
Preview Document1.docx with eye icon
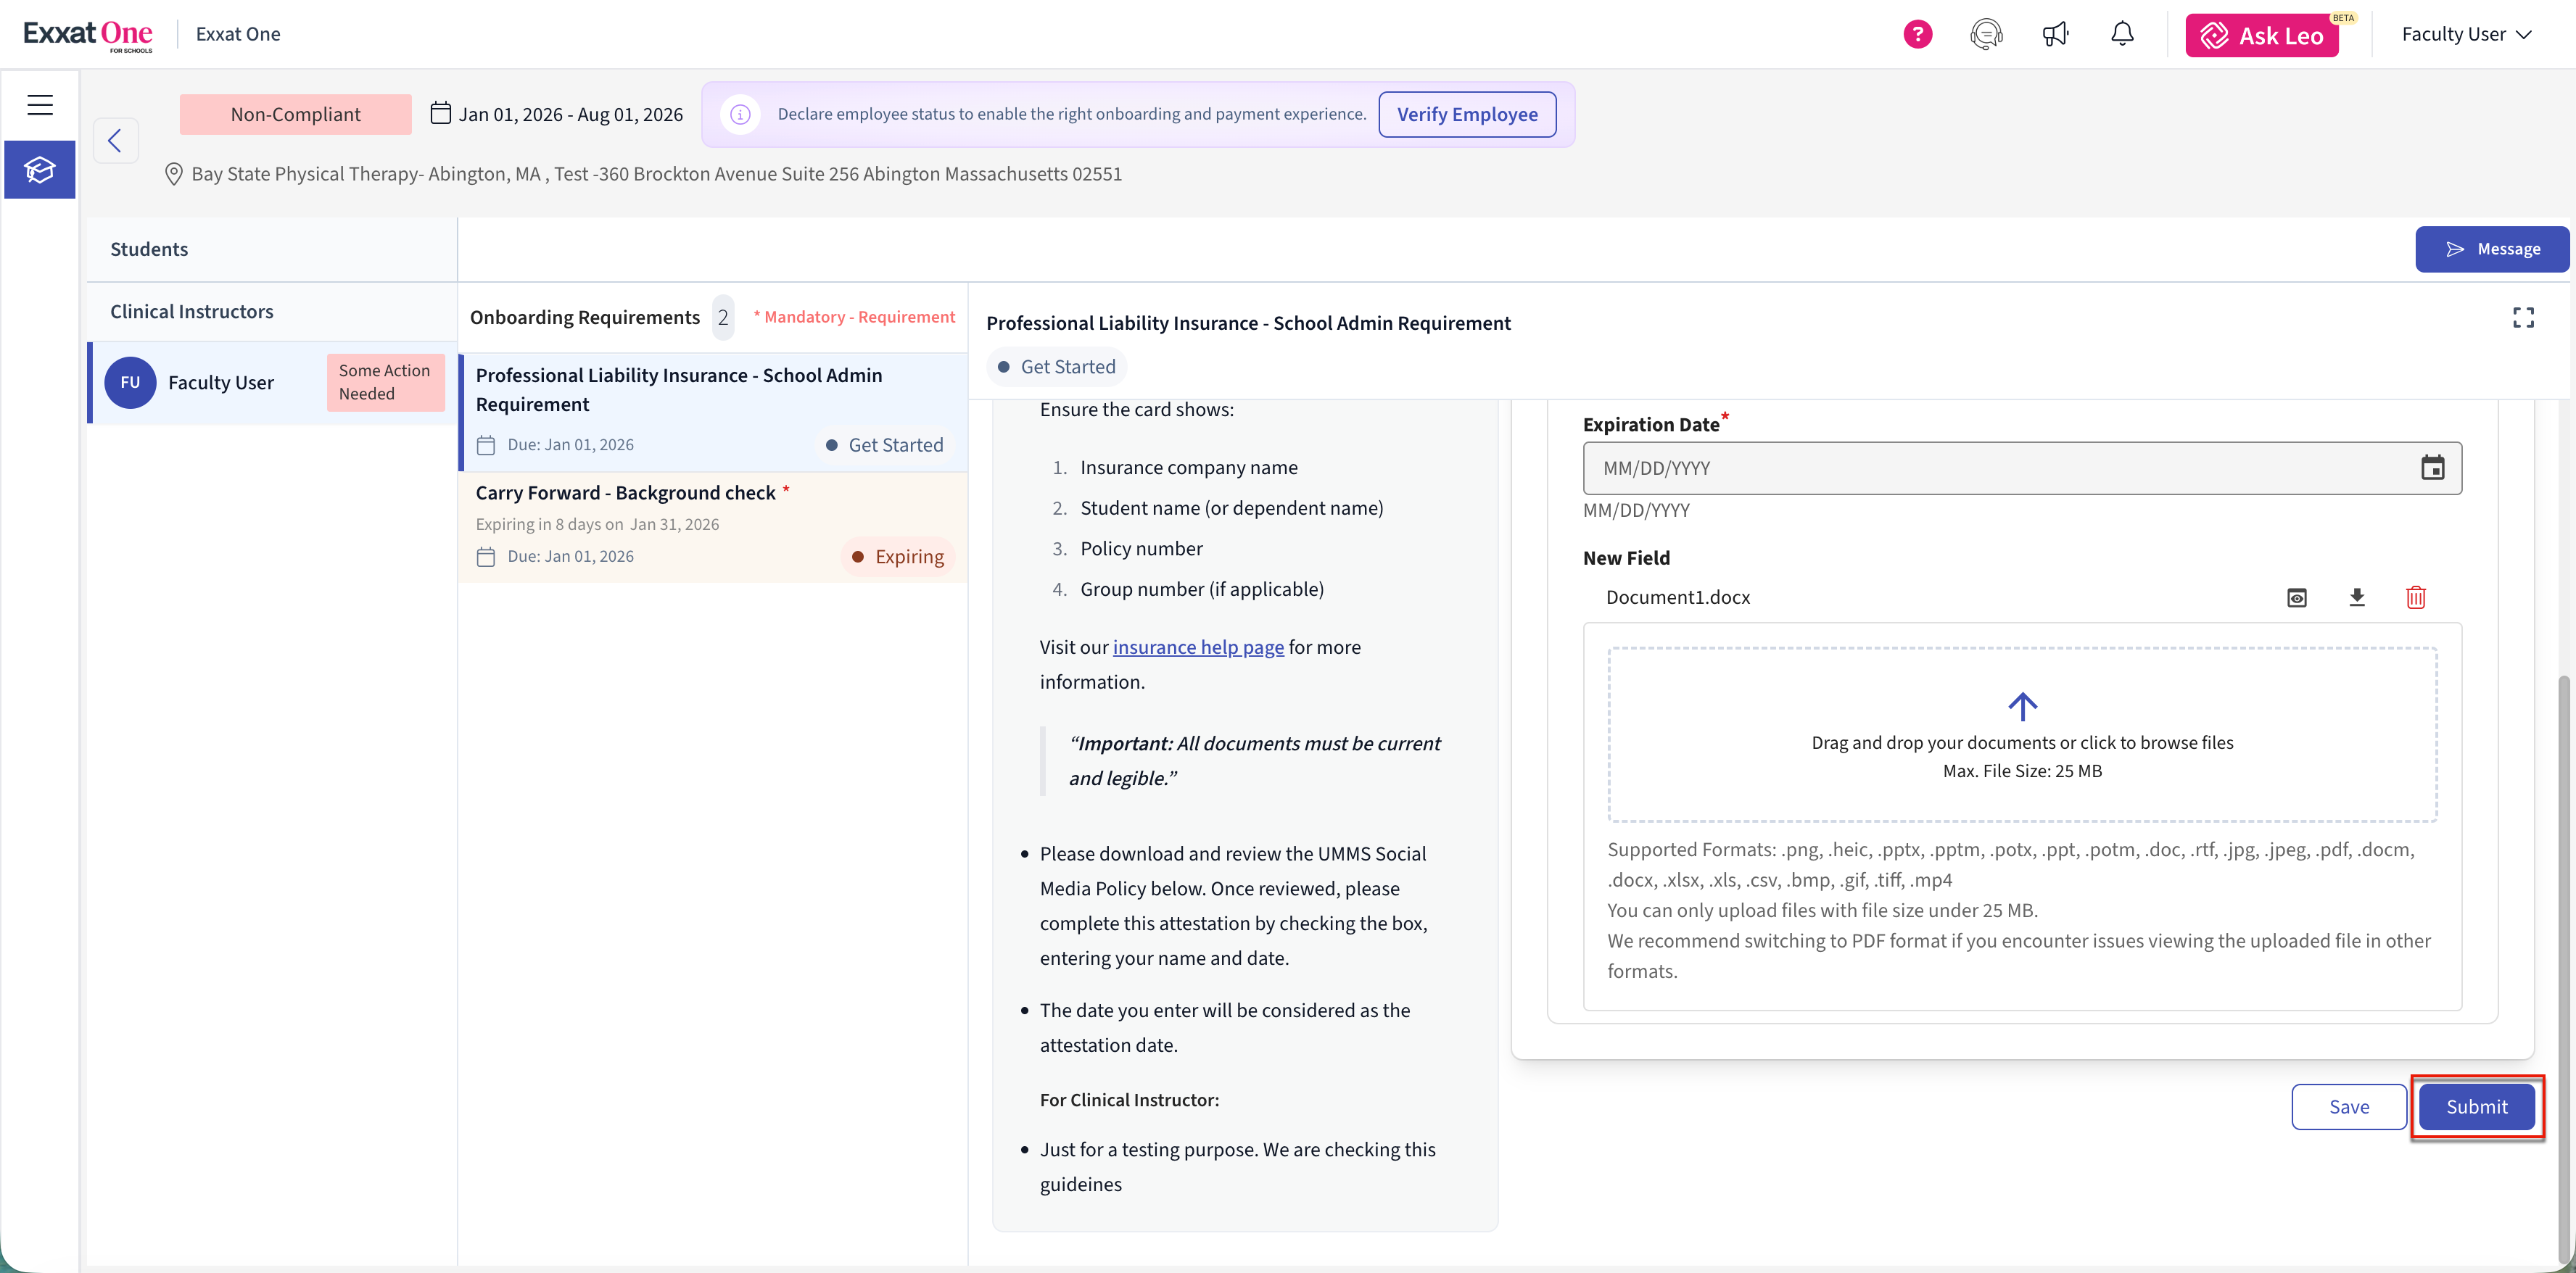point(2297,598)
